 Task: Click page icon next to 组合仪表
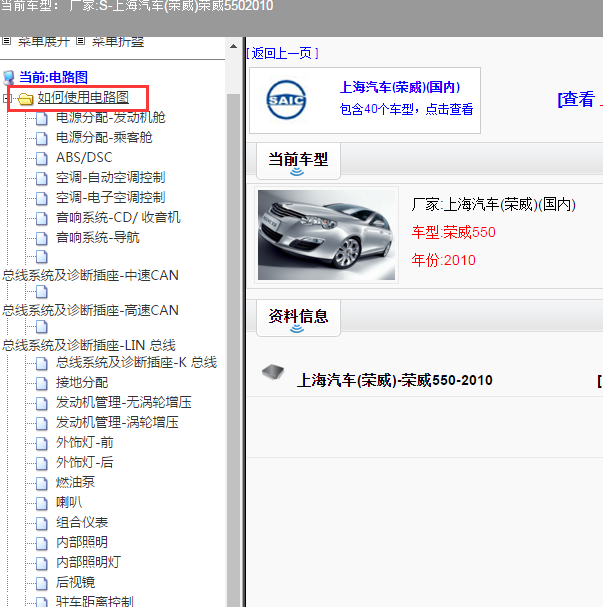pos(42,523)
